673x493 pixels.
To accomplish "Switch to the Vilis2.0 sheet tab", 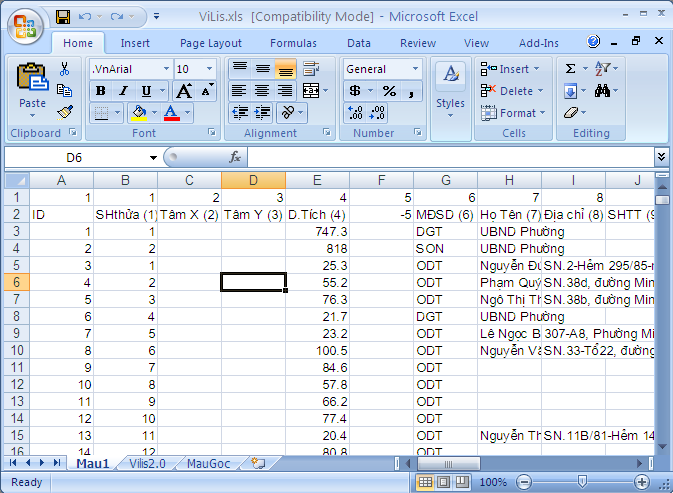I will coord(147,464).
